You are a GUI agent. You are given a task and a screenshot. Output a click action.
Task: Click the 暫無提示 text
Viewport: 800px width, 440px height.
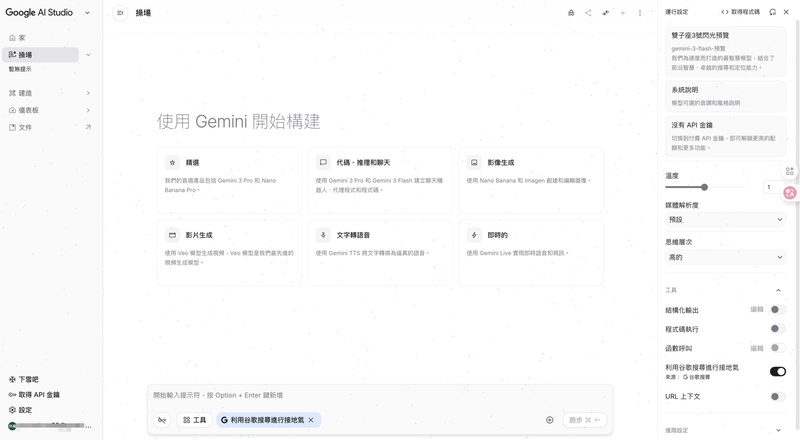coord(20,69)
